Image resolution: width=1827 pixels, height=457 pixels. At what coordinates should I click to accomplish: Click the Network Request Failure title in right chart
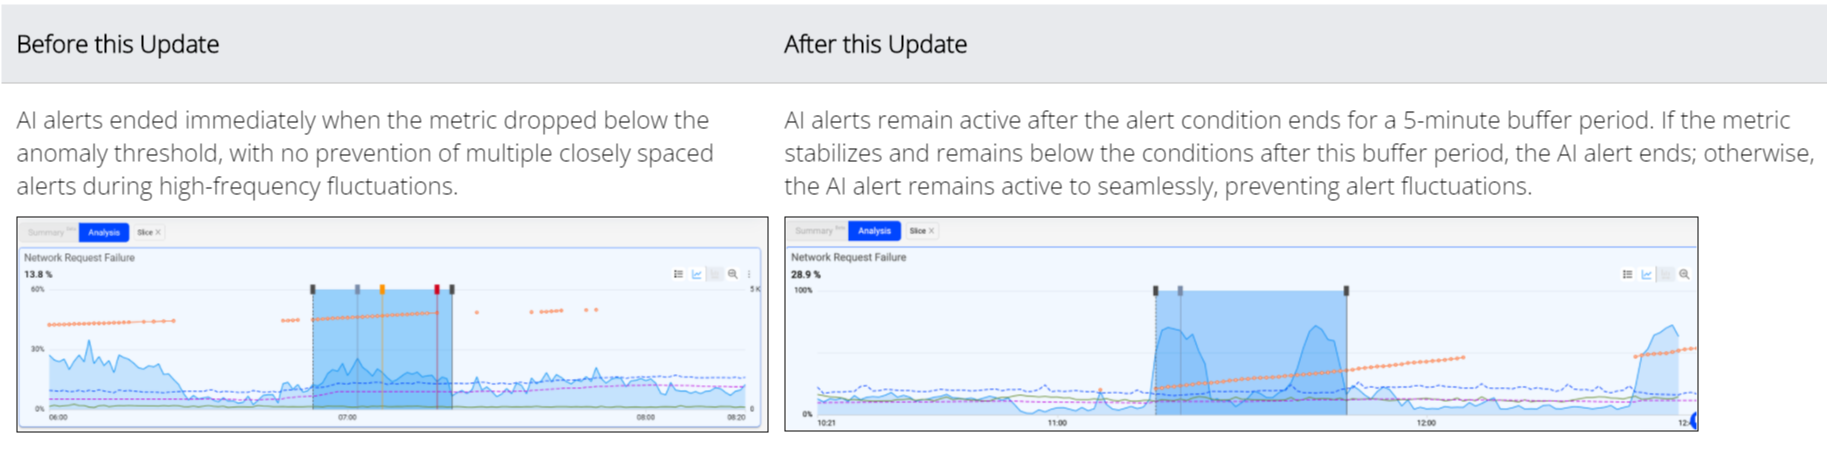[x=849, y=257]
